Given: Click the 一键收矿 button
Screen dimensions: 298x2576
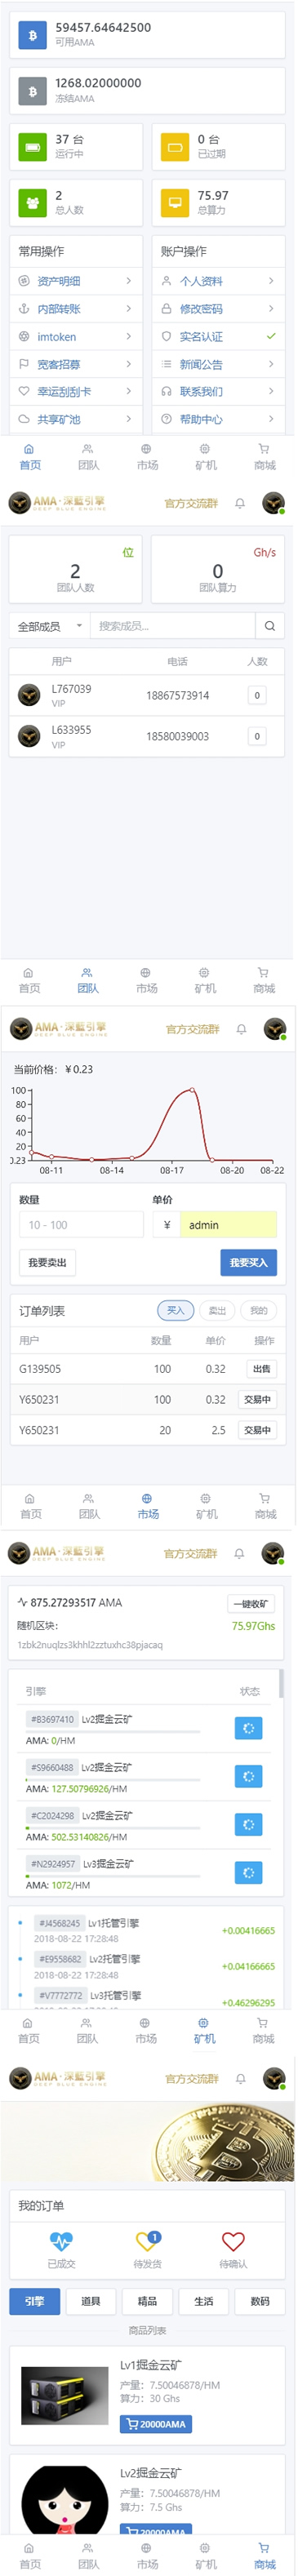Looking at the screenshot, I should 250,1603.
